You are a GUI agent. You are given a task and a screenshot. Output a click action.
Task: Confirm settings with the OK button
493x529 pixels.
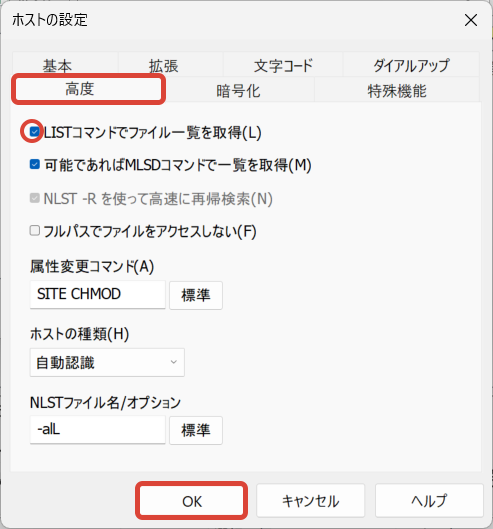tap(191, 501)
